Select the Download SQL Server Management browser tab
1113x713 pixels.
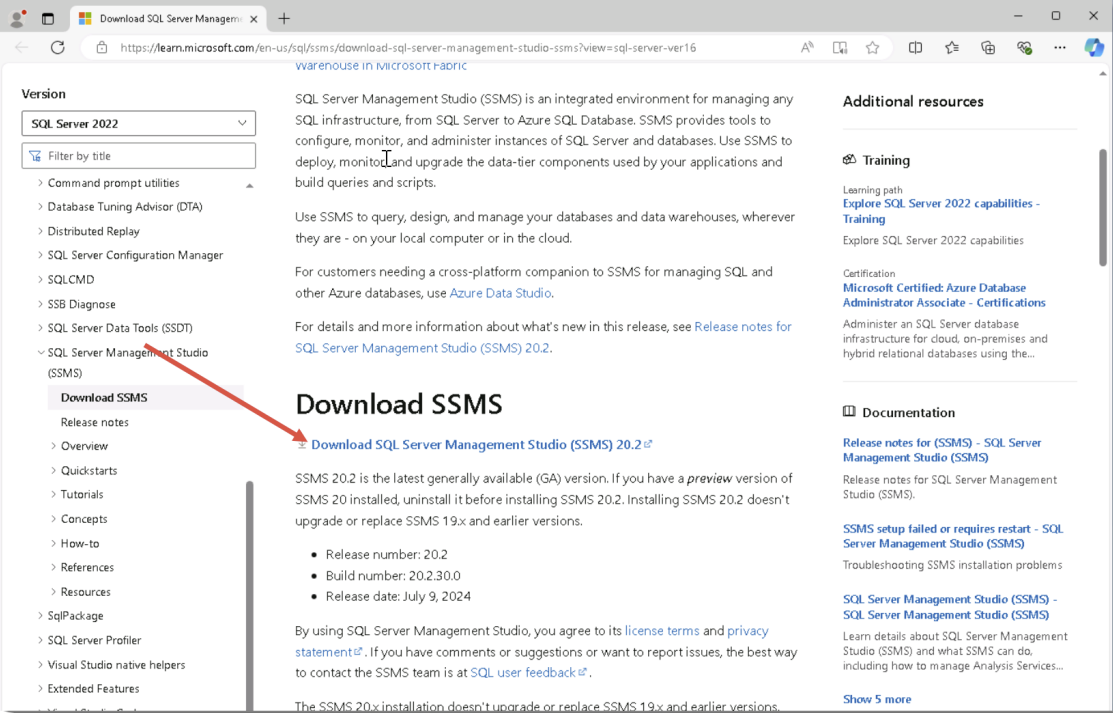168,19
